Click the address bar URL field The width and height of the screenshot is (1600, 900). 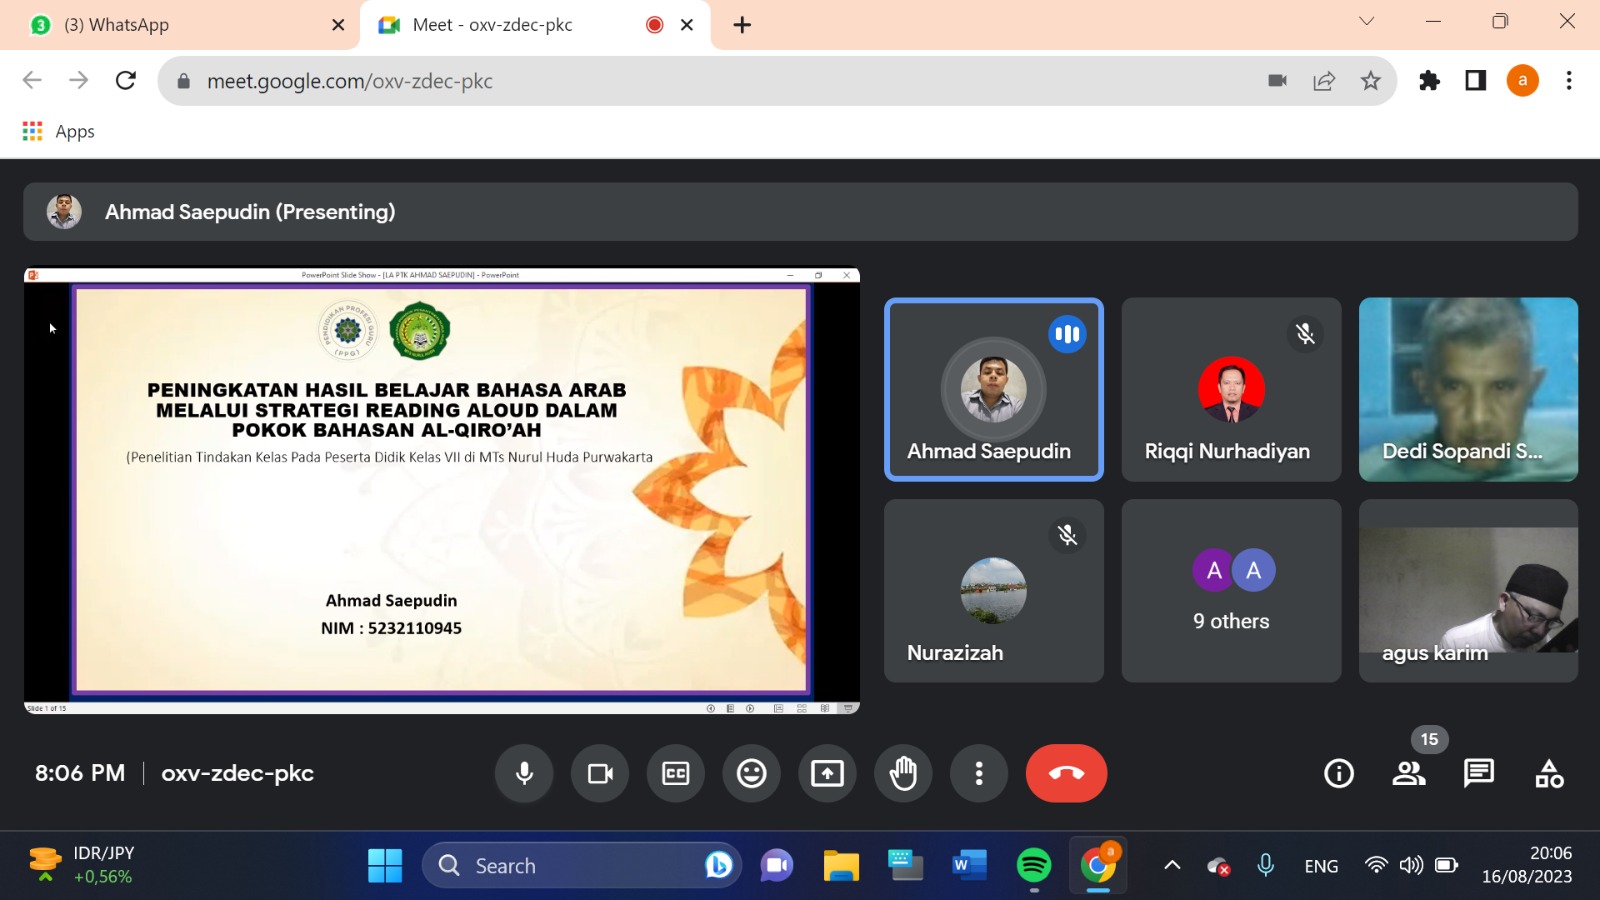[776, 81]
